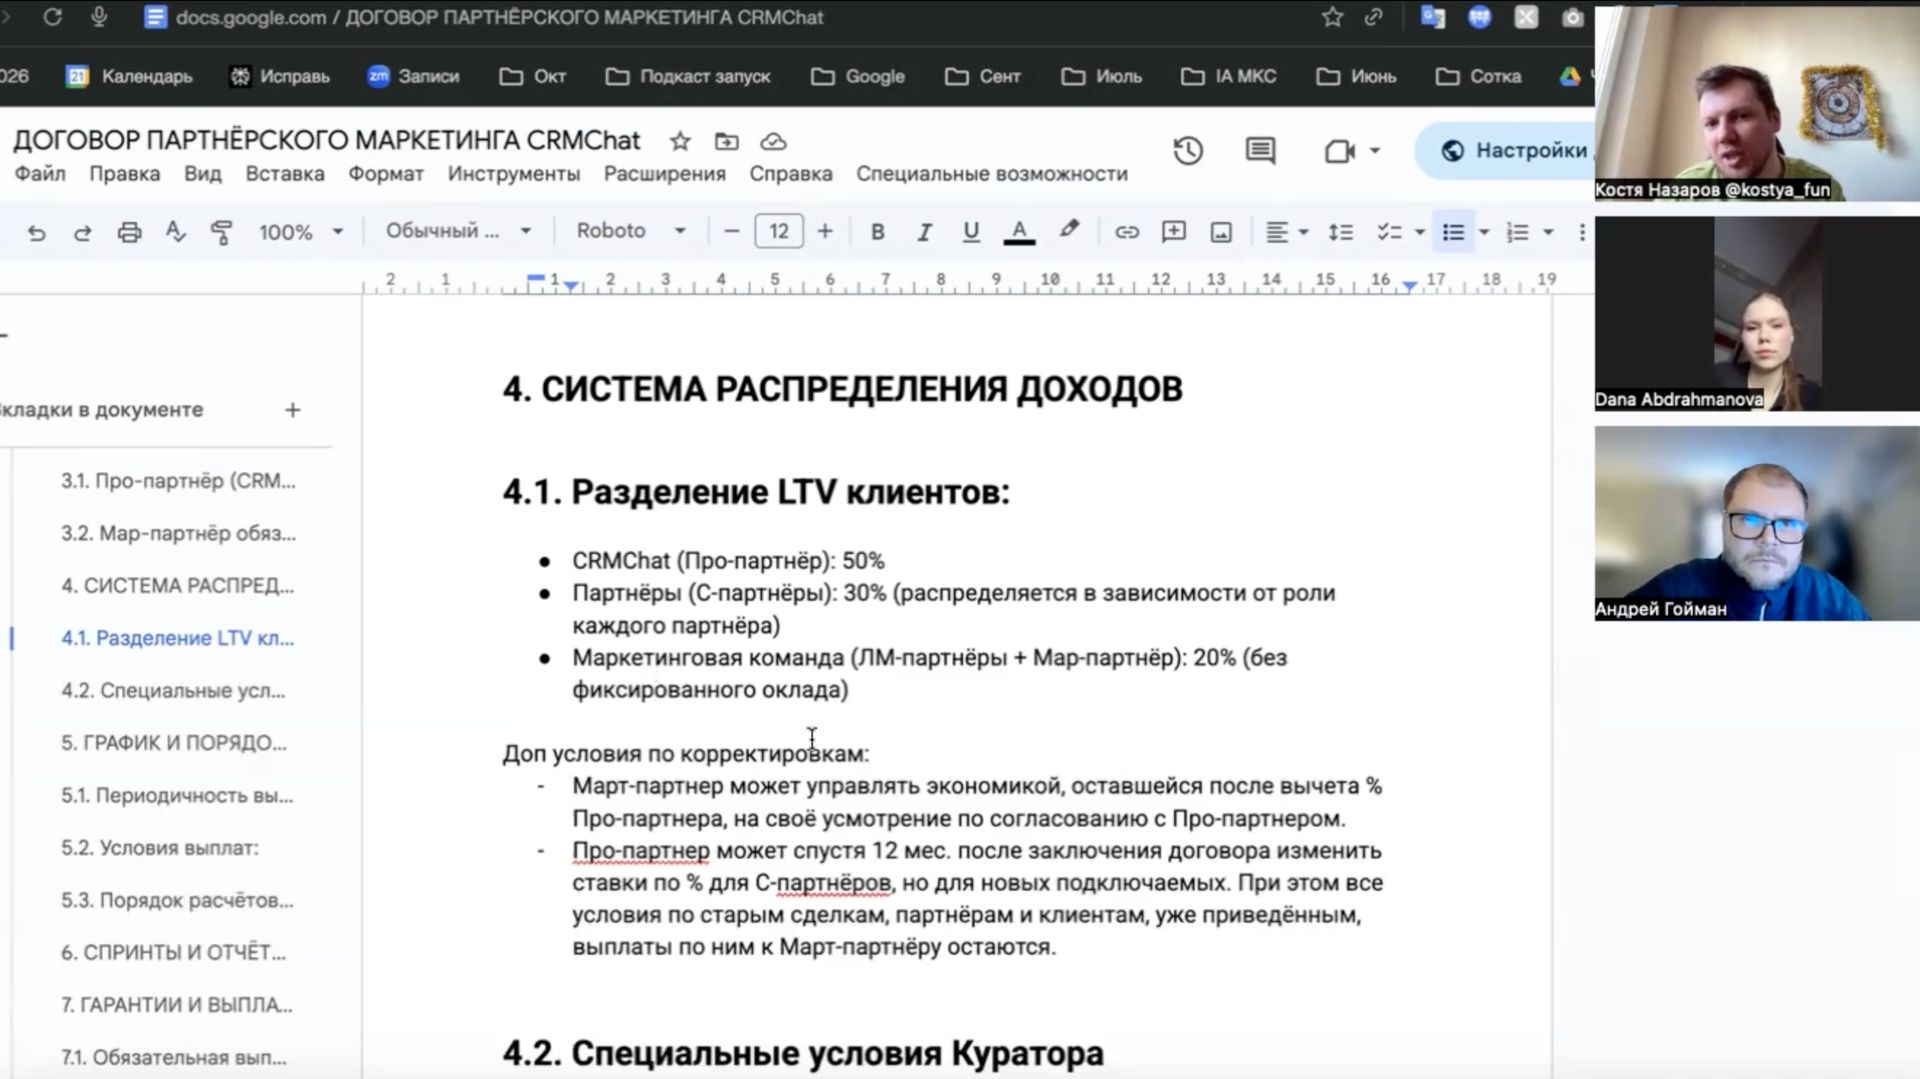Click the Настройки доступа sharing button

[1520, 150]
